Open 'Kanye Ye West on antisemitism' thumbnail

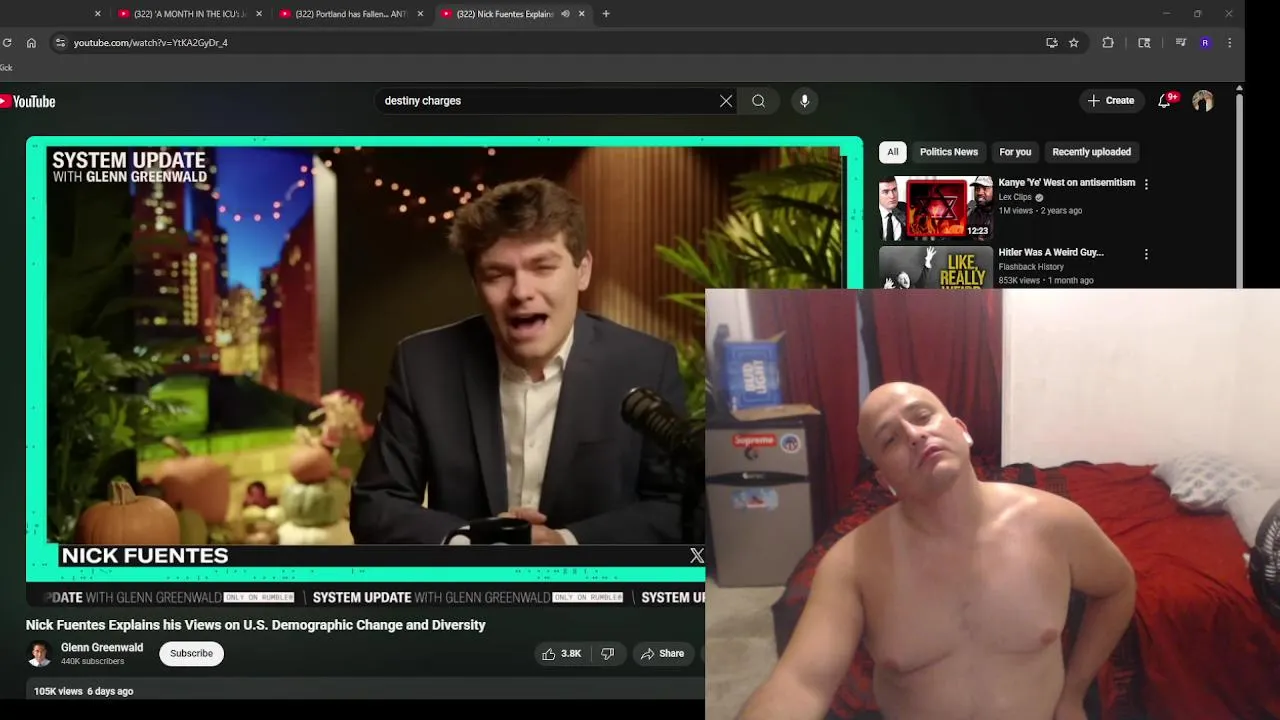[936, 209]
